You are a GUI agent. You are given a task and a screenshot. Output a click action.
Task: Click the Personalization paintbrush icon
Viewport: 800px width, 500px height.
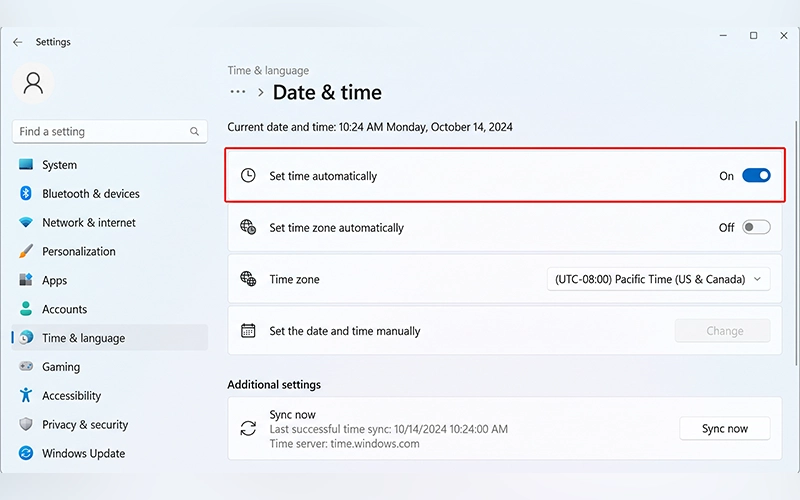[x=26, y=251]
